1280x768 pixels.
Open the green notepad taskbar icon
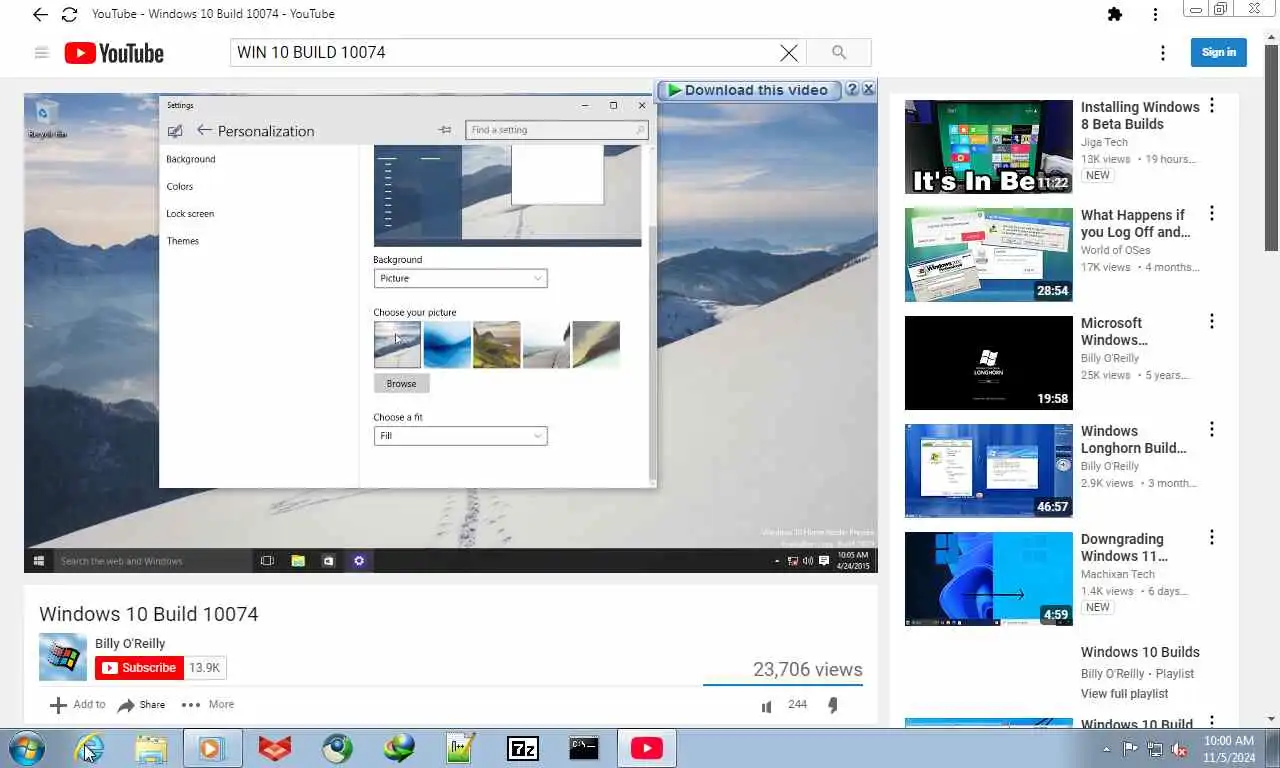click(x=460, y=748)
